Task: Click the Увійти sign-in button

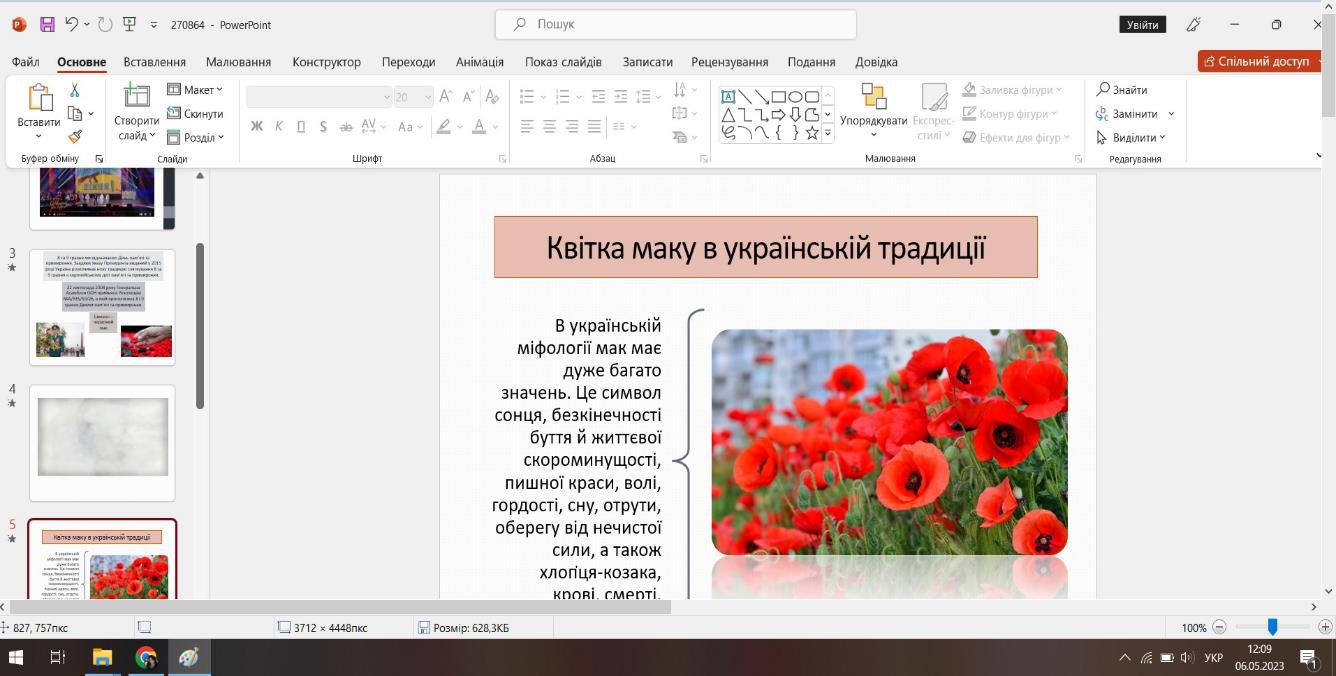Action: click(x=1142, y=25)
